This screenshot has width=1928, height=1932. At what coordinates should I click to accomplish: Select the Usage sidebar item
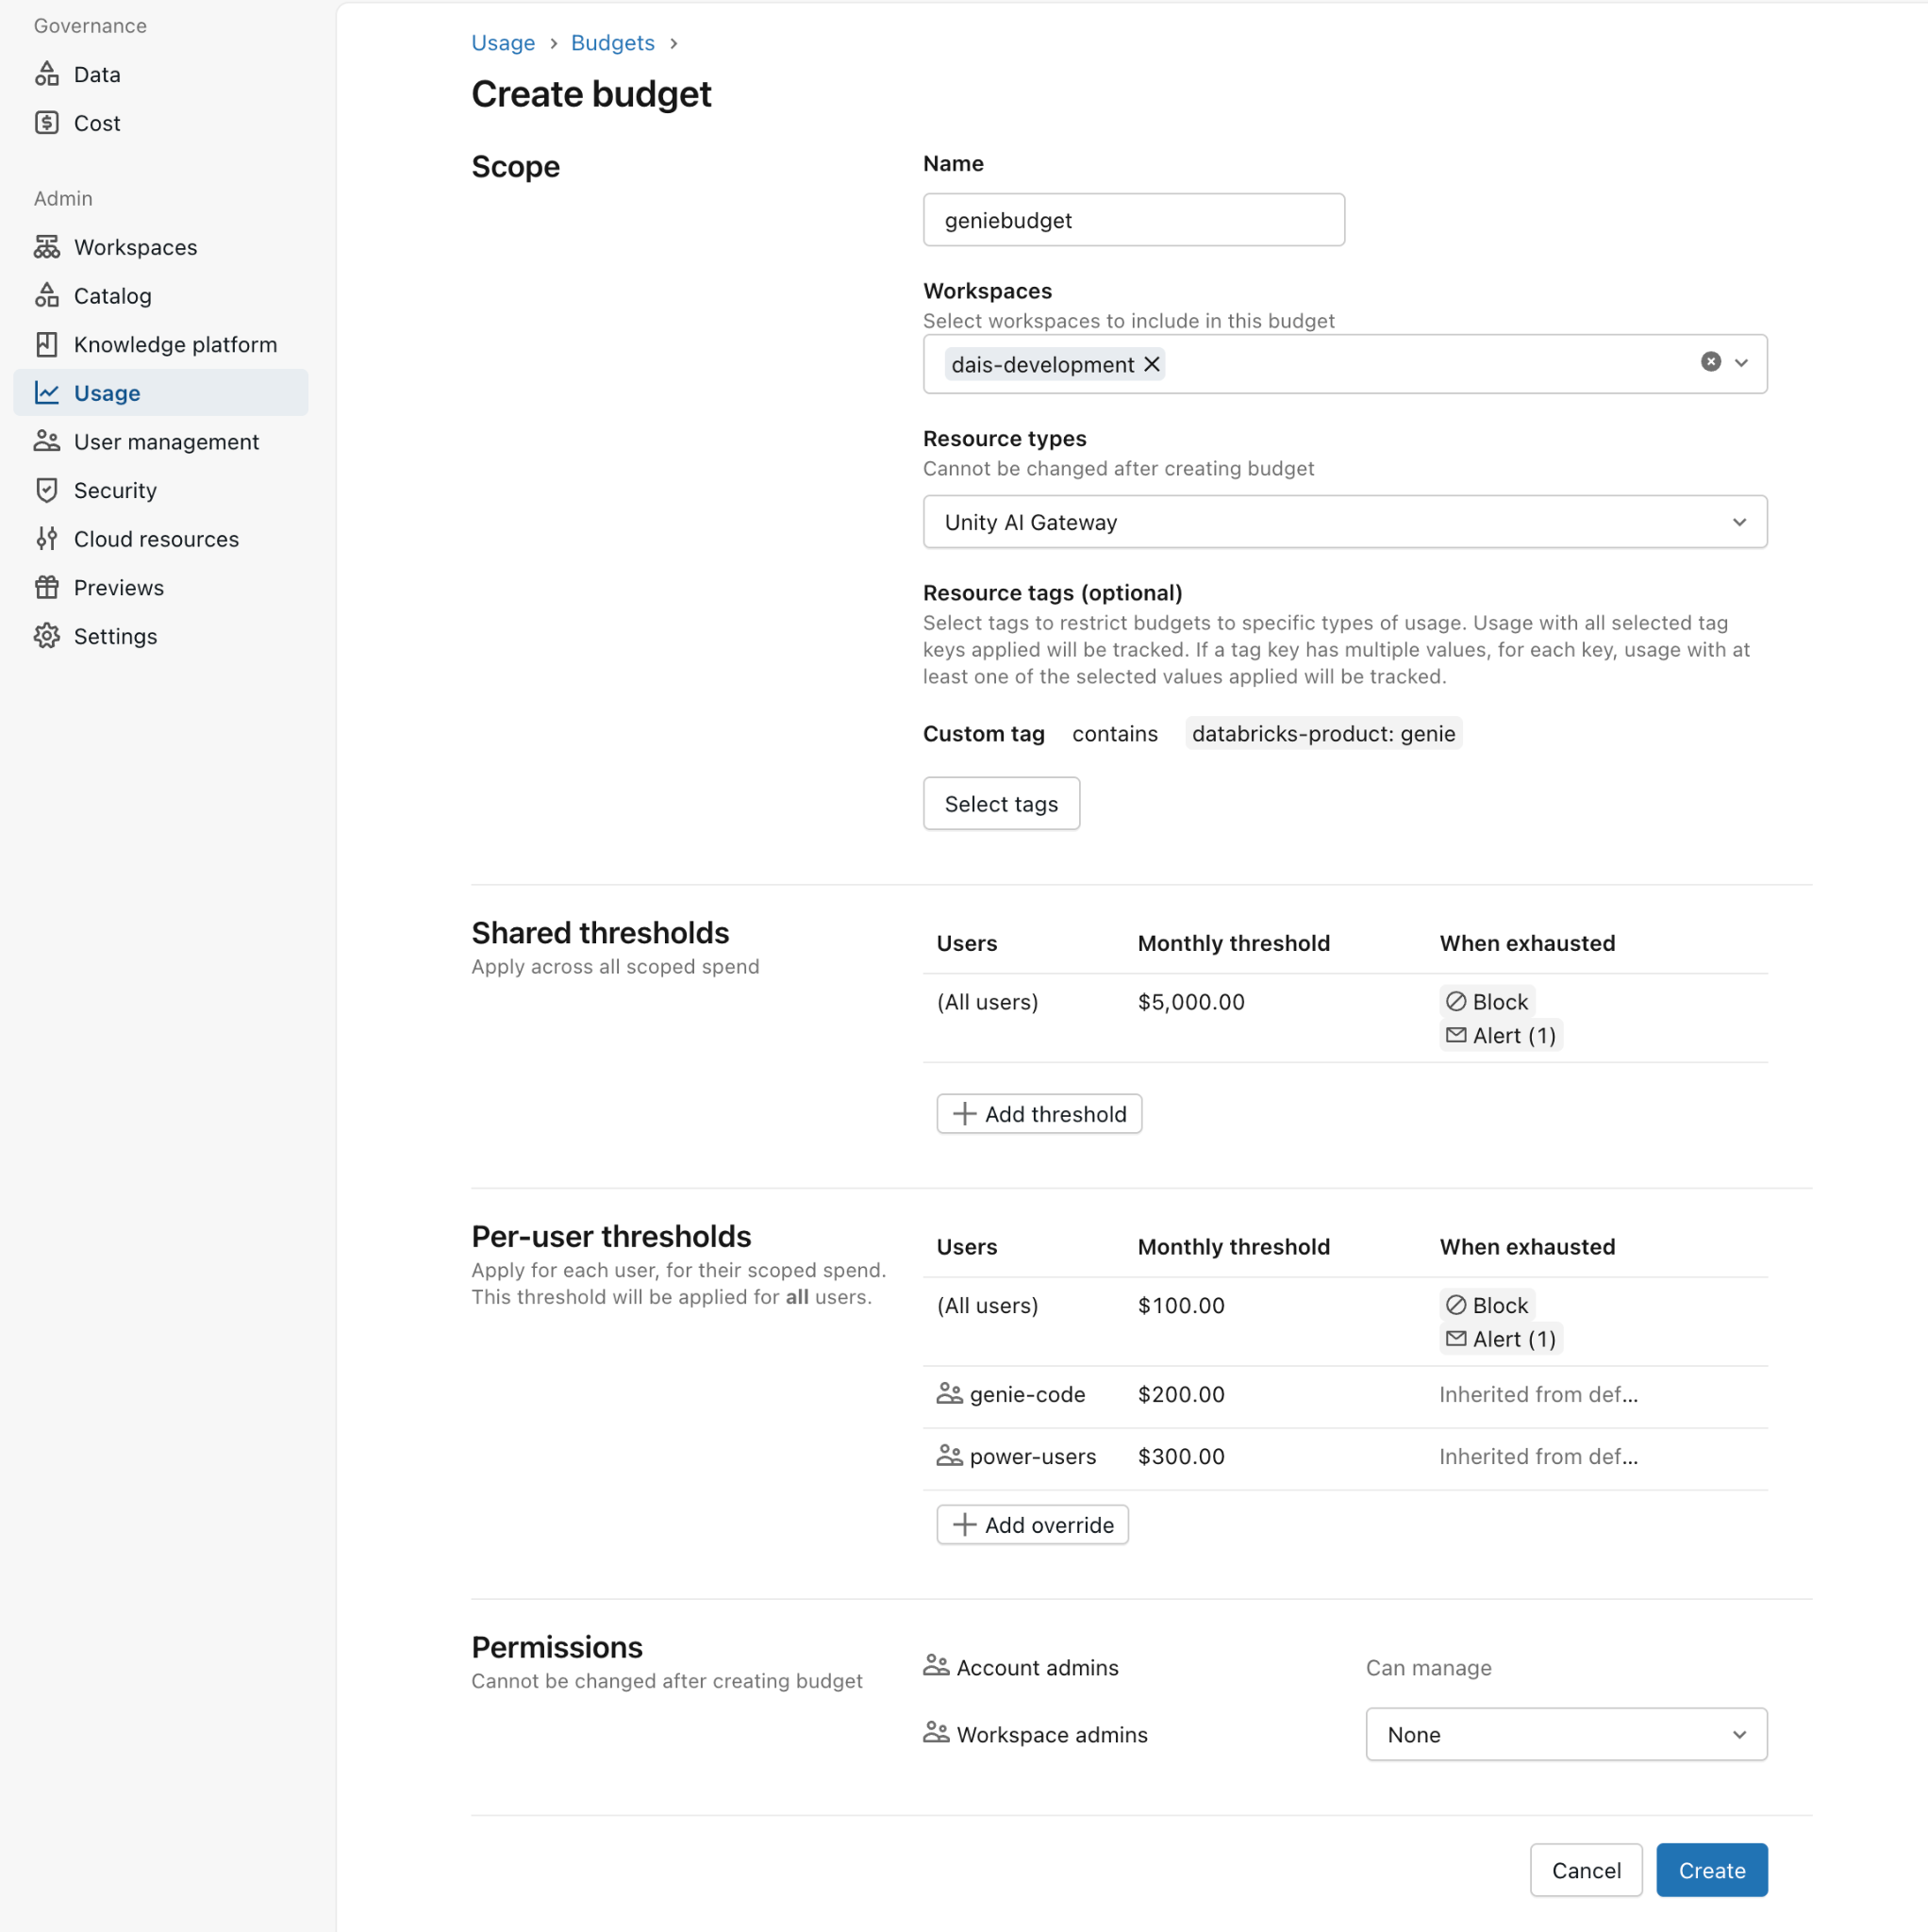[160, 393]
